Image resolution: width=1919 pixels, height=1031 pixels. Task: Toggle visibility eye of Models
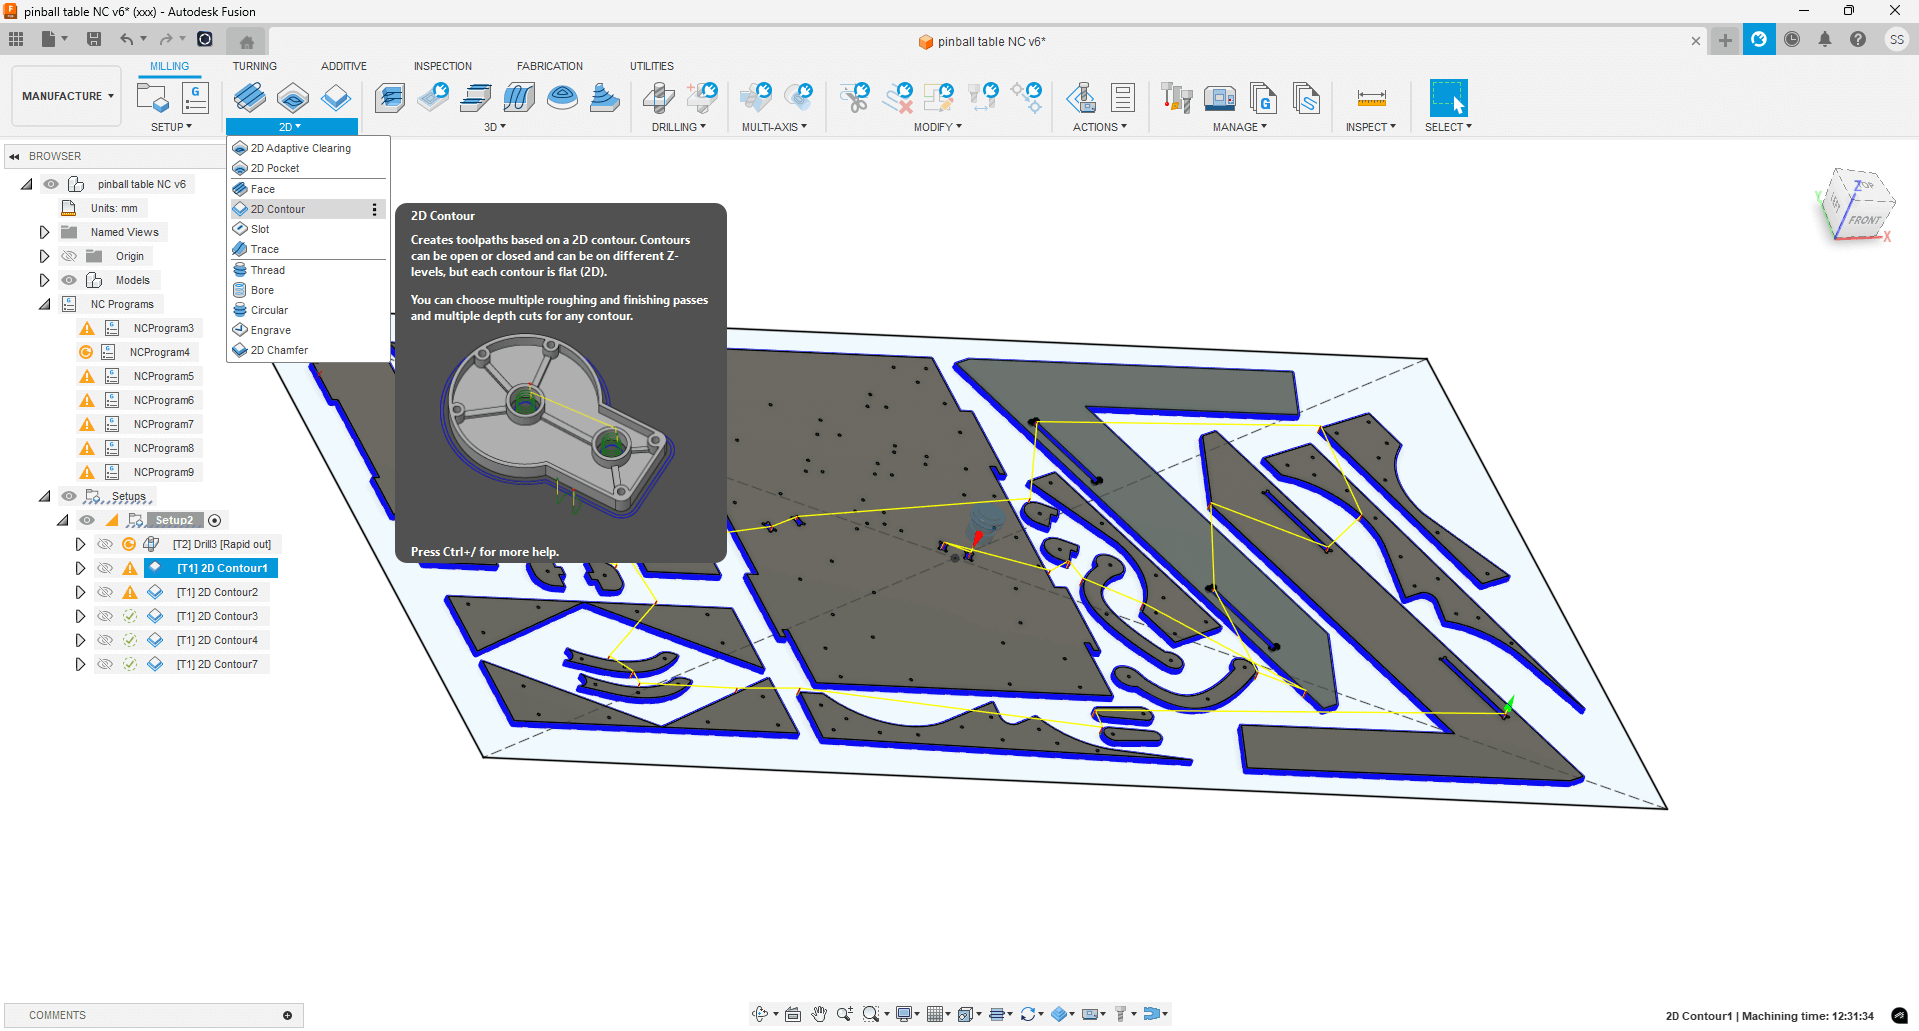point(69,280)
